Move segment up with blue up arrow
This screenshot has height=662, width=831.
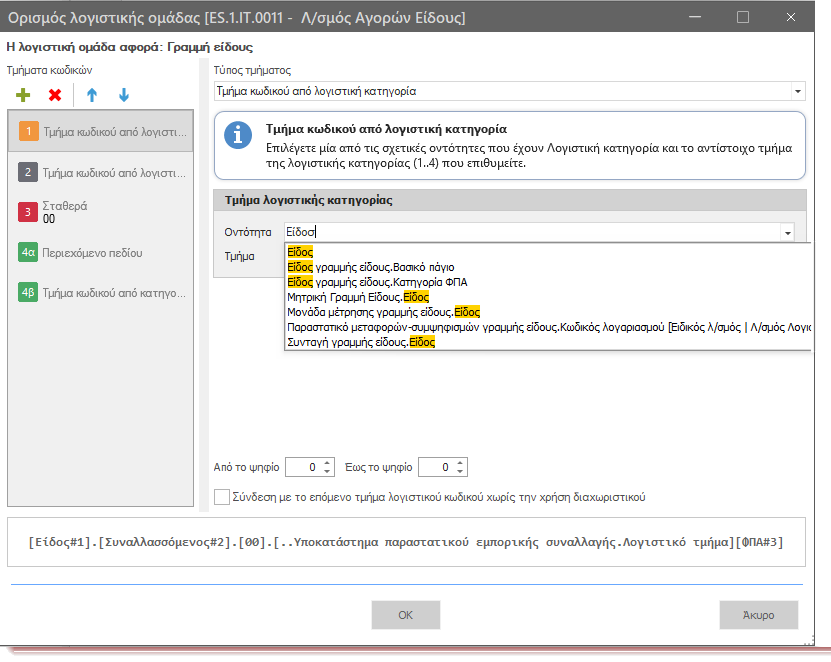pyautogui.click(x=92, y=95)
